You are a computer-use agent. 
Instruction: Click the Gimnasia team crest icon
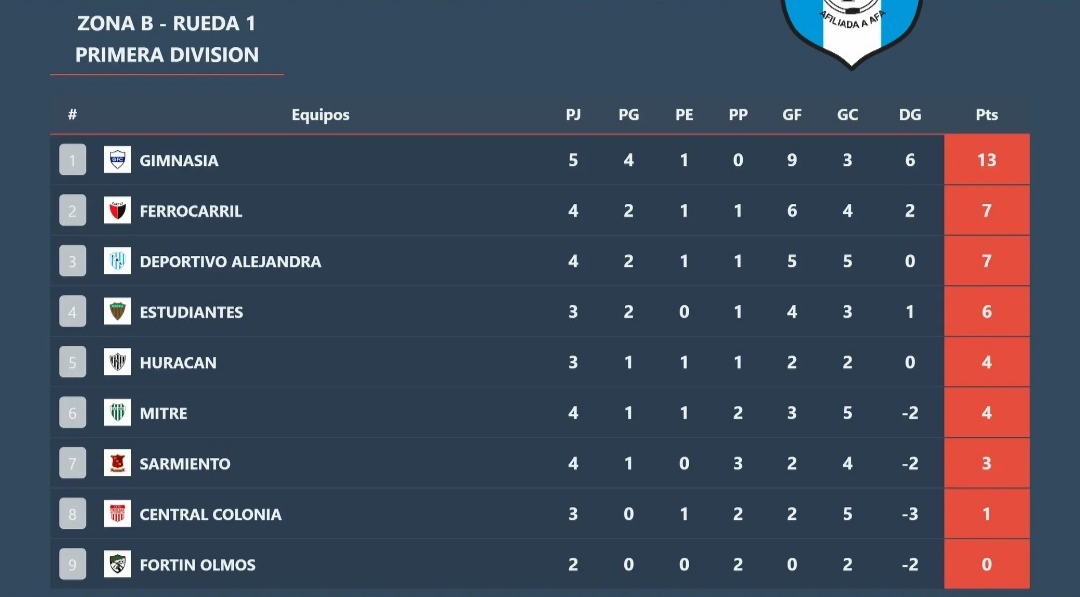pos(117,160)
